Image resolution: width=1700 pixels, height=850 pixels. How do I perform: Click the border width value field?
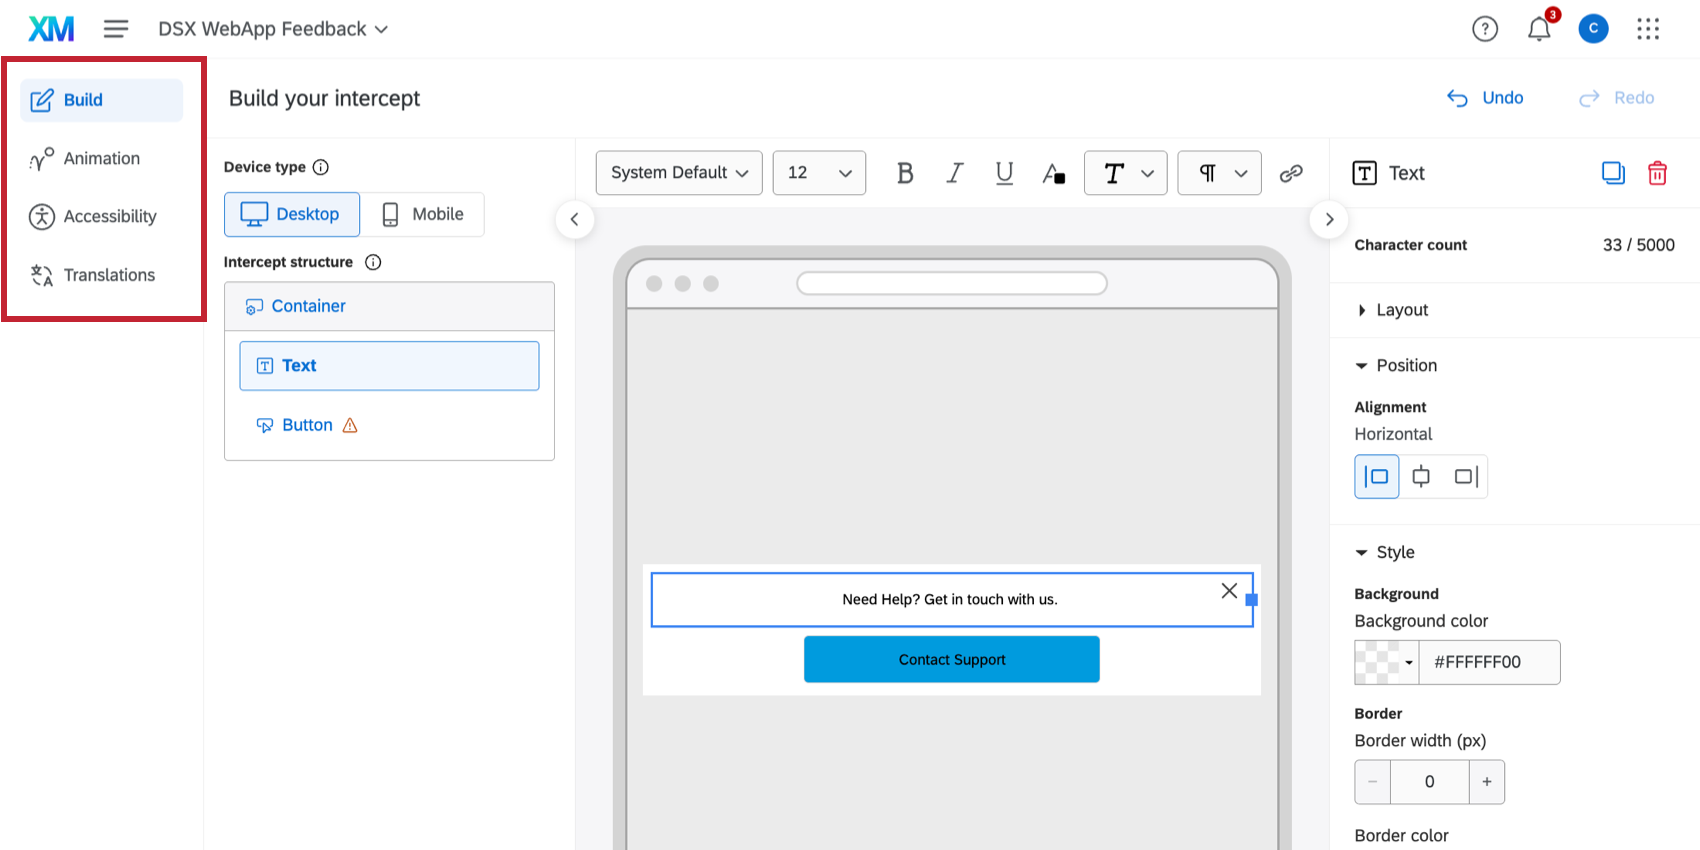(x=1430, y=782)
